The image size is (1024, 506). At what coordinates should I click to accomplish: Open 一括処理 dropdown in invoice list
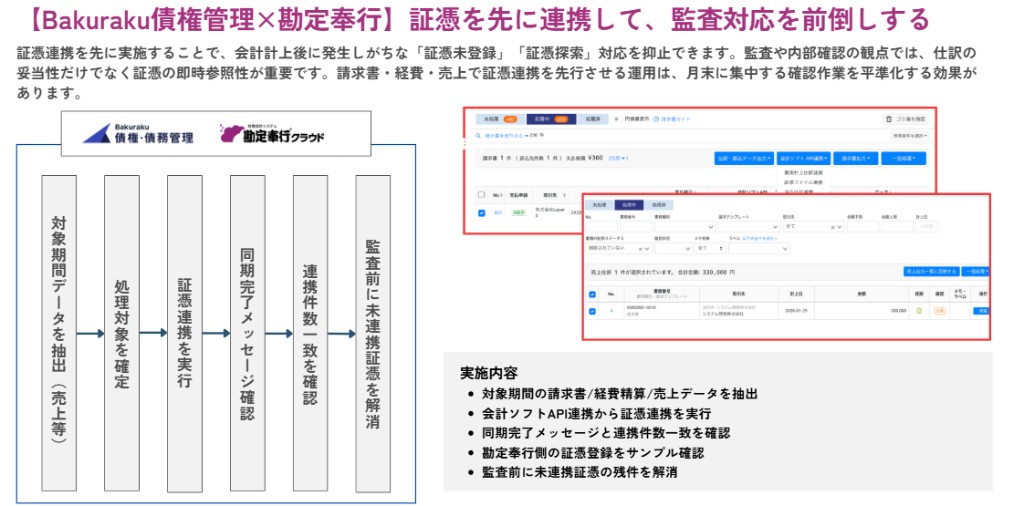coord(903,159)
